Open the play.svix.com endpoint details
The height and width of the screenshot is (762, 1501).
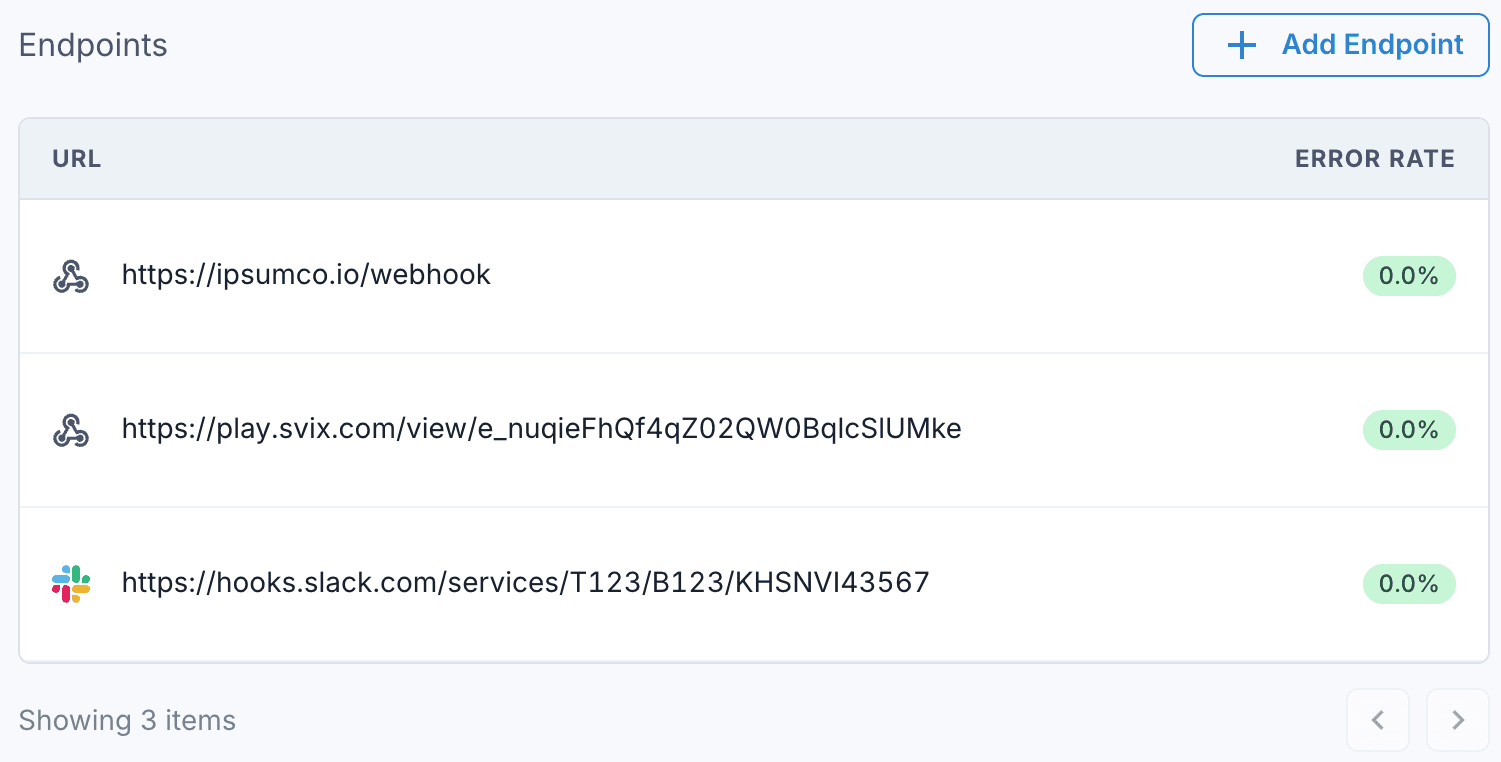point(541,429)
